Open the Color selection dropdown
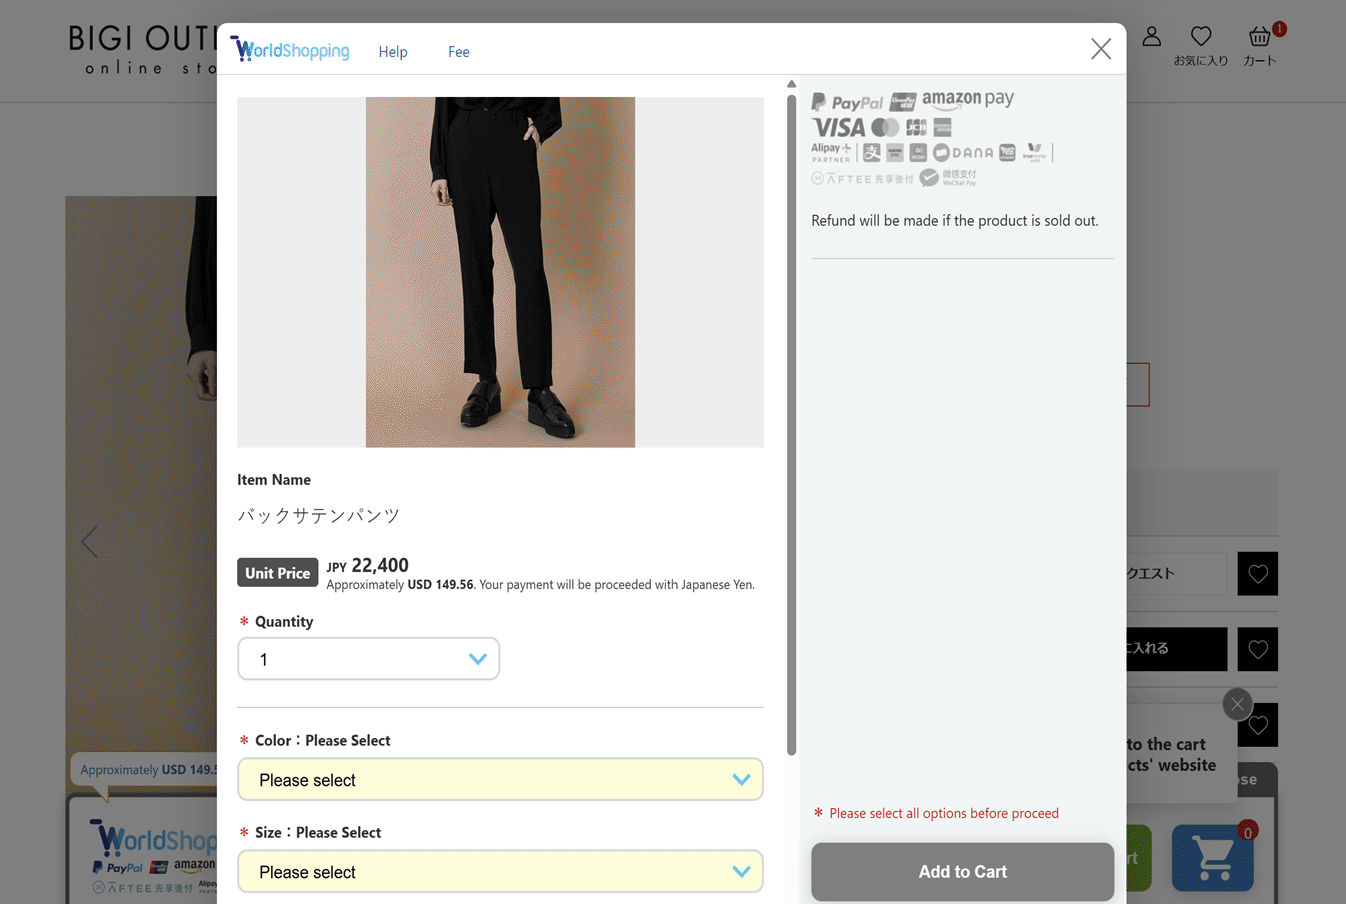 (500, 780)
